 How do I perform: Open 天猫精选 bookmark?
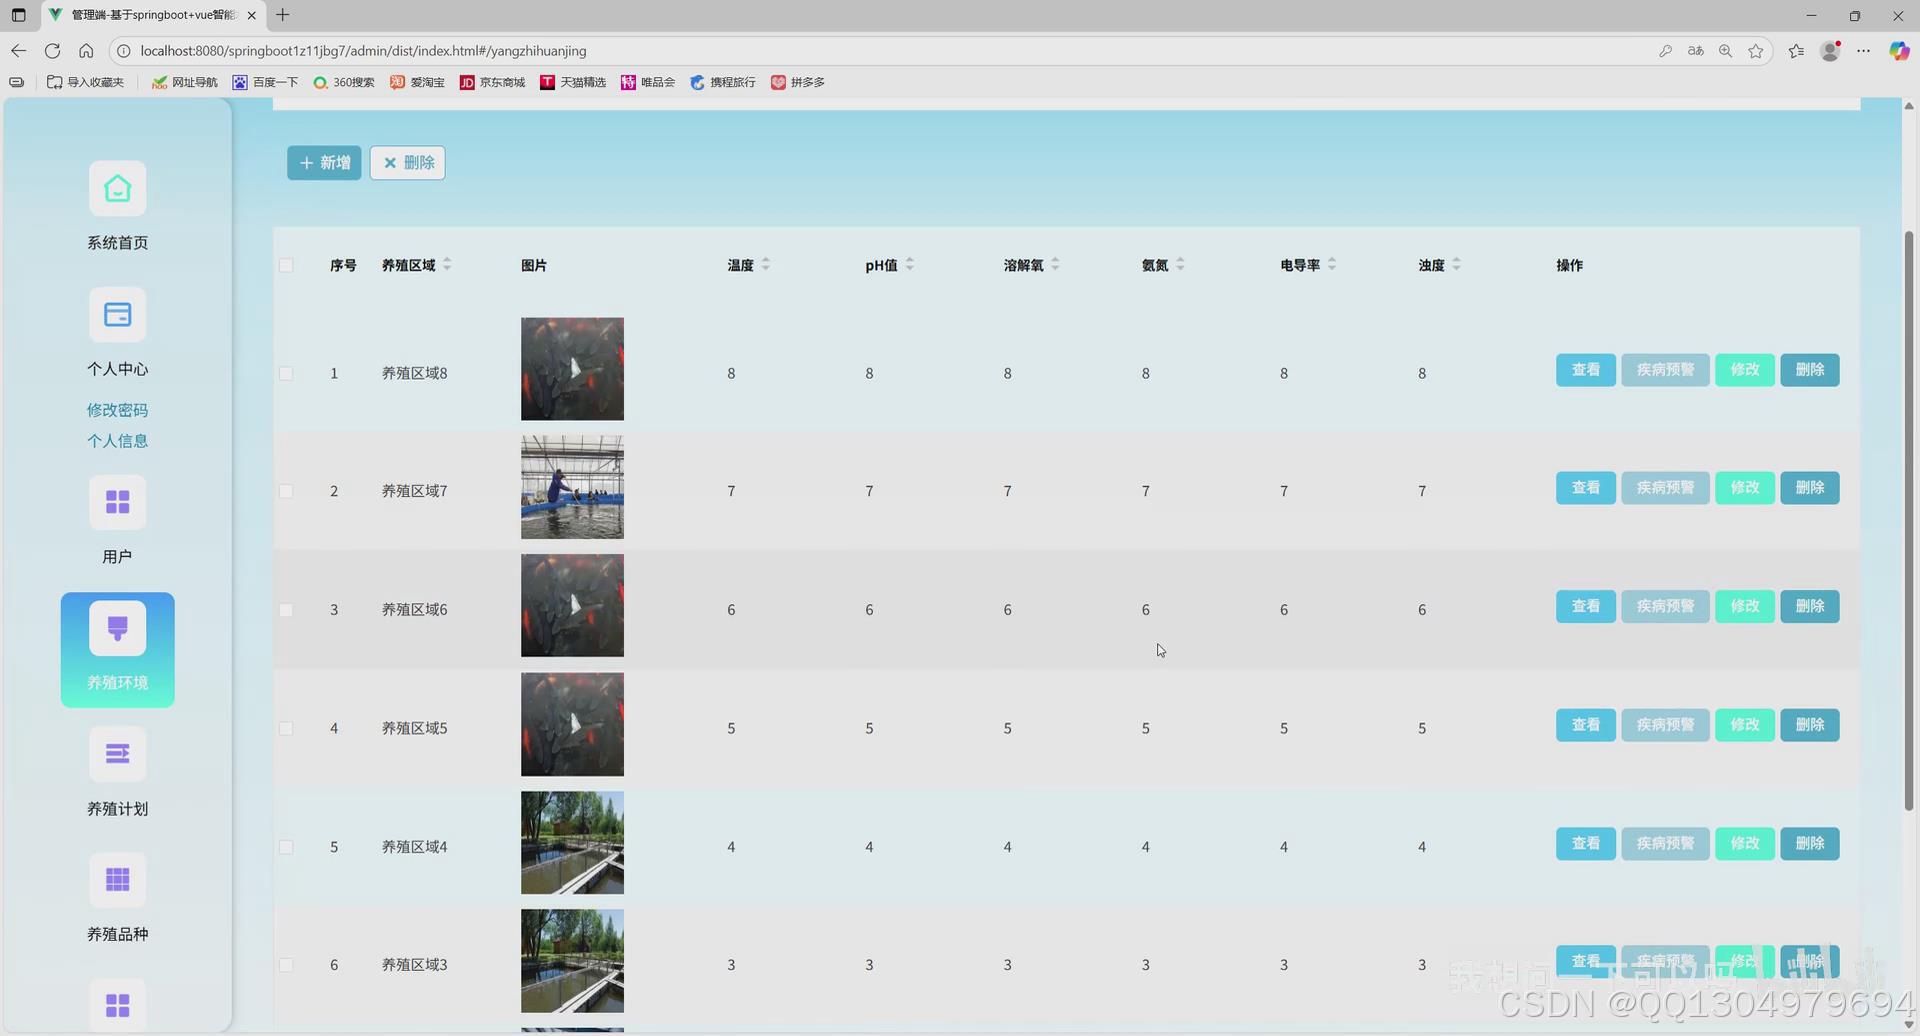[573, 82]
